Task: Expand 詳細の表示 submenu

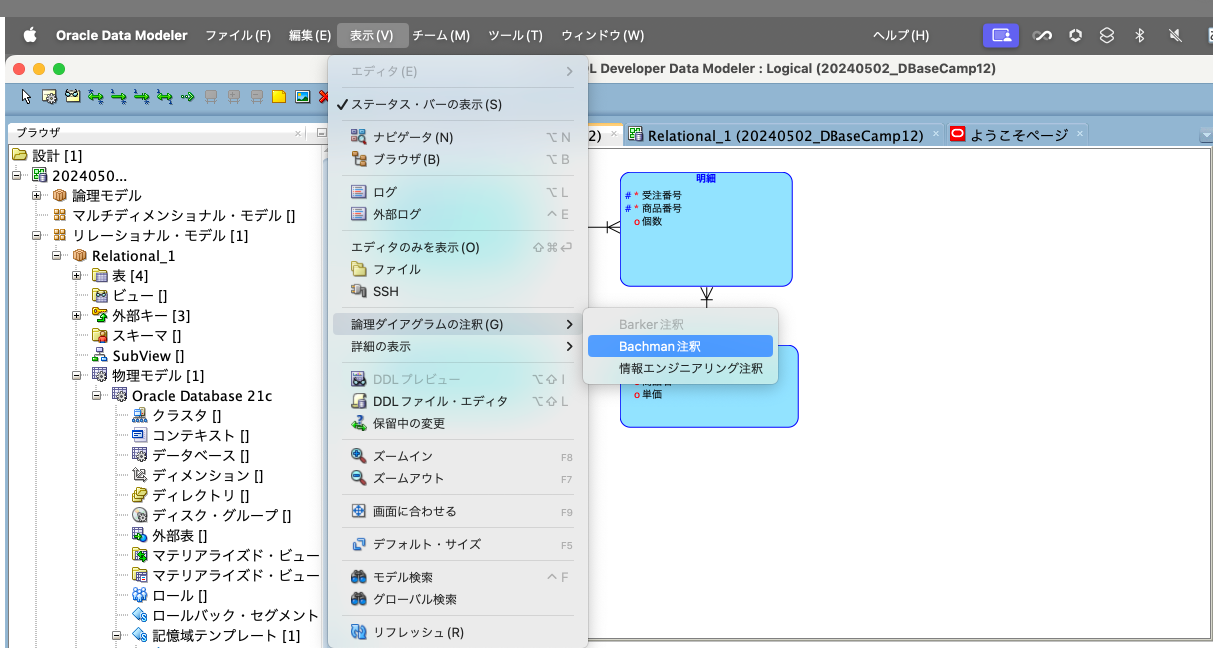Action: pos(459,346)
